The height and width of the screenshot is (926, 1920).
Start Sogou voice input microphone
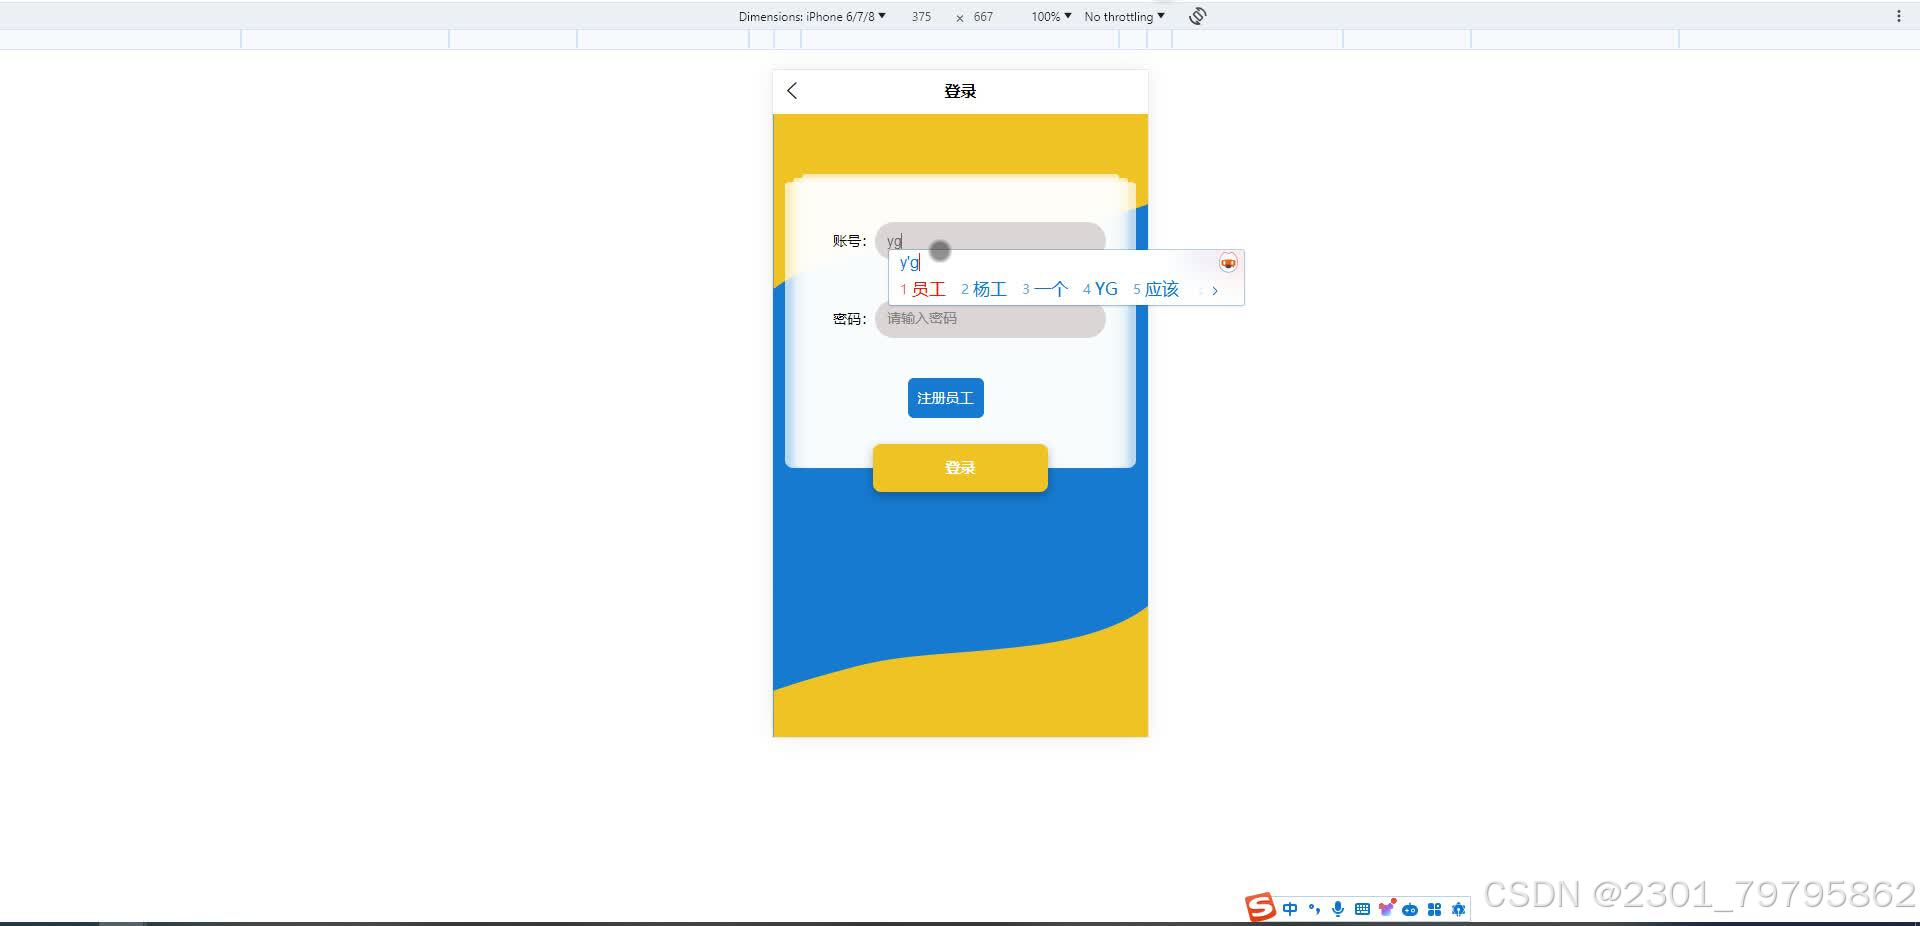[1338, 909]
